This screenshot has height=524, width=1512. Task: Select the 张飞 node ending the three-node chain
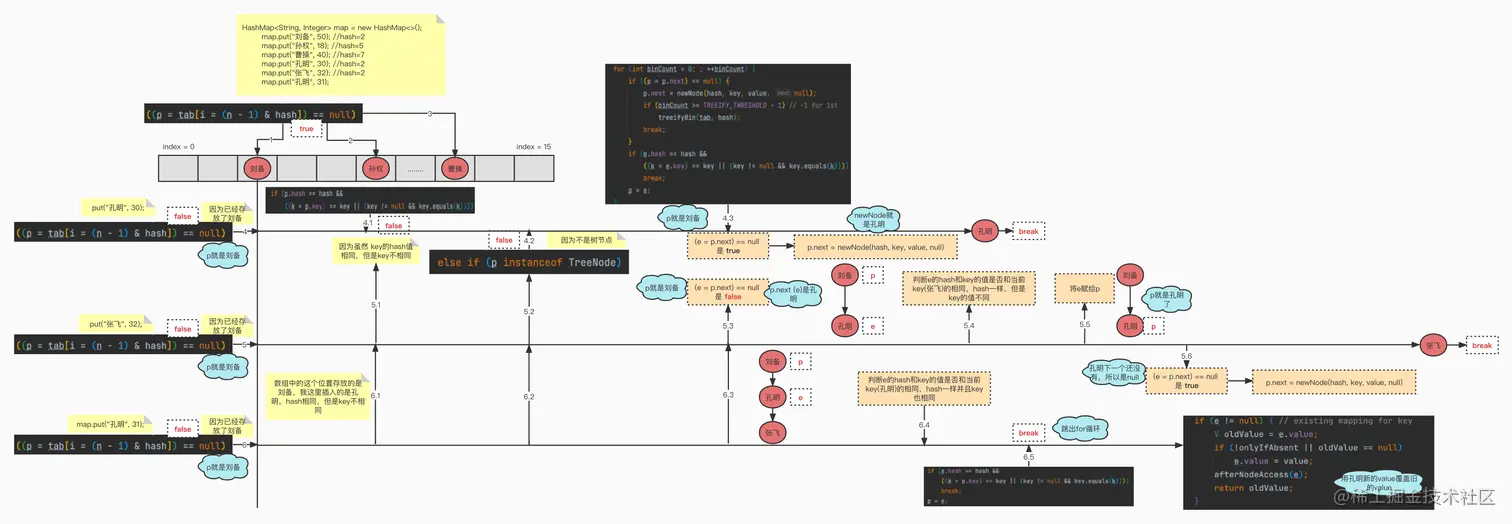coord(772,434)
